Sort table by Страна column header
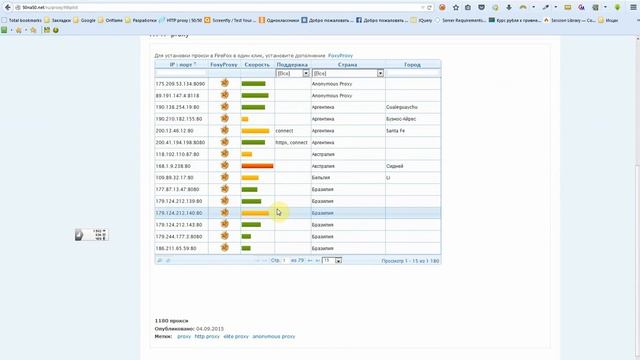Image resolution: width=640 pixels, height=360 pixels. tap(348, 64)
